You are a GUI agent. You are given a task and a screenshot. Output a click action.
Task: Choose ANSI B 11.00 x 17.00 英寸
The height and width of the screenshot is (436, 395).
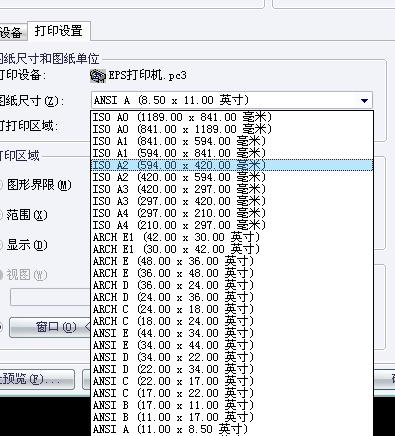[232, 417]
